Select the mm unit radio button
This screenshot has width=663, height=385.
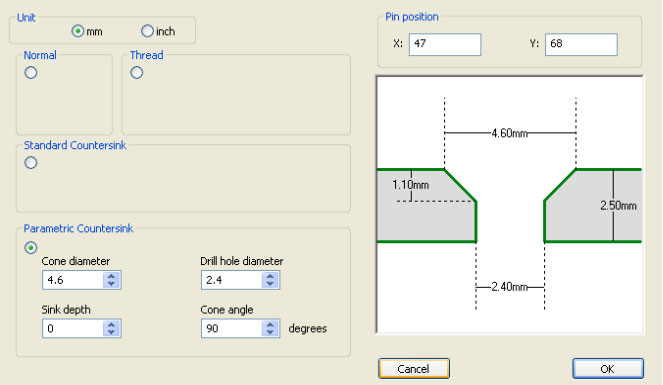coord(78,31)
